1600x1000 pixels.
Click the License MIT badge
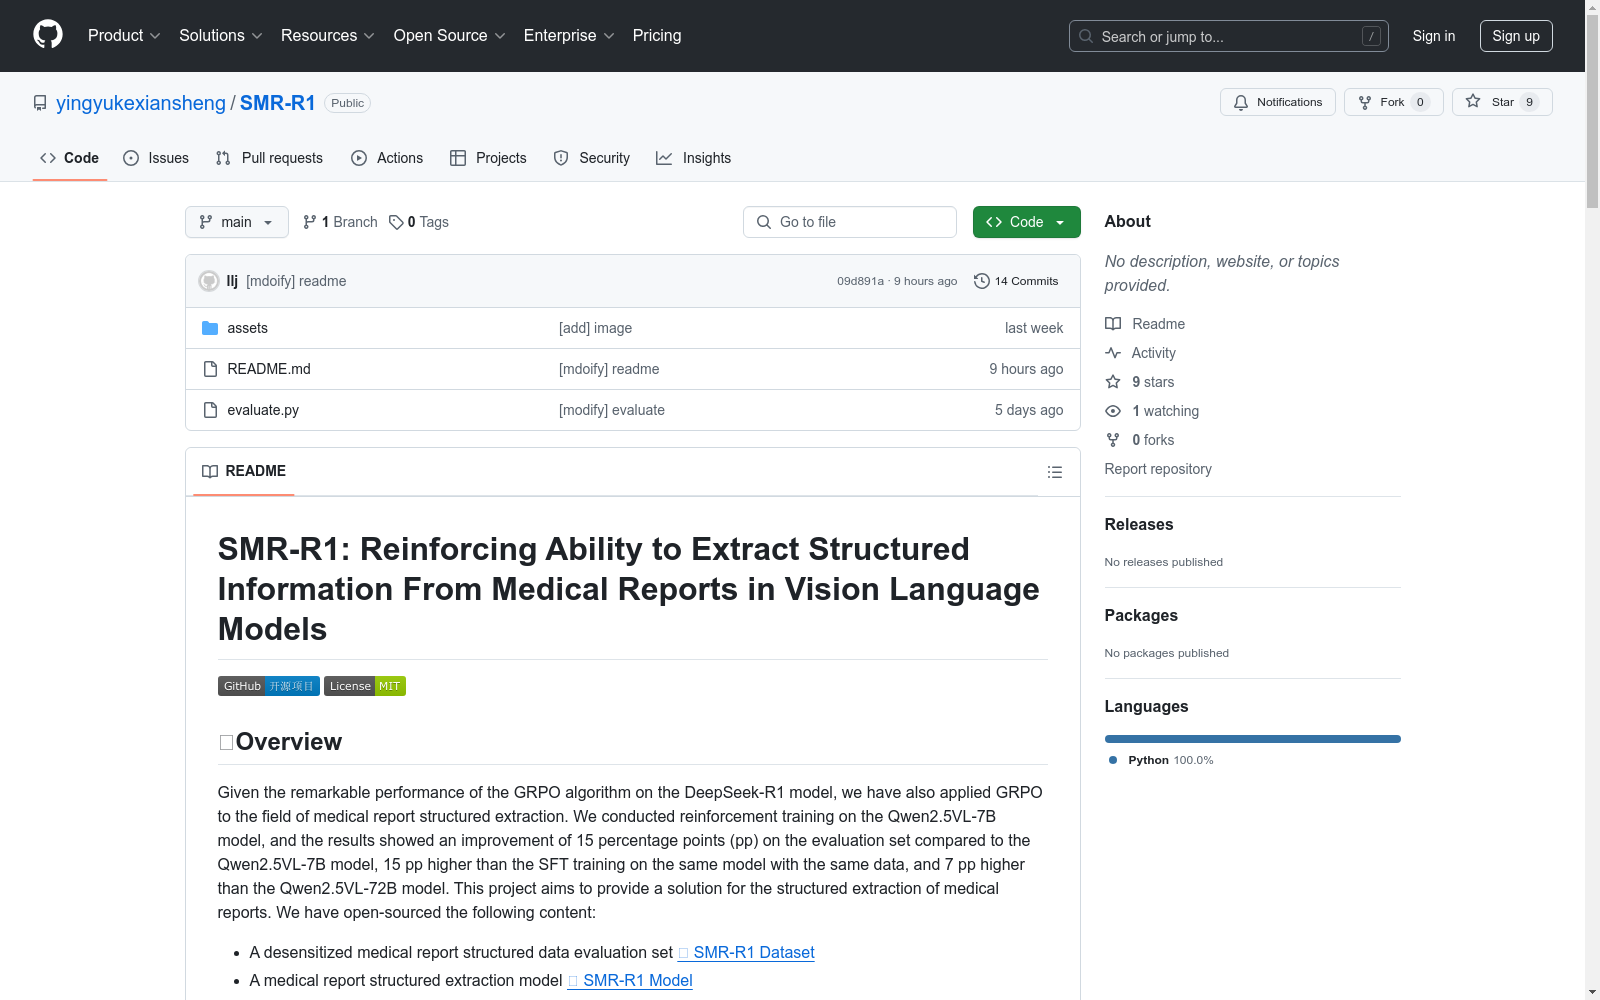[365, 686]
